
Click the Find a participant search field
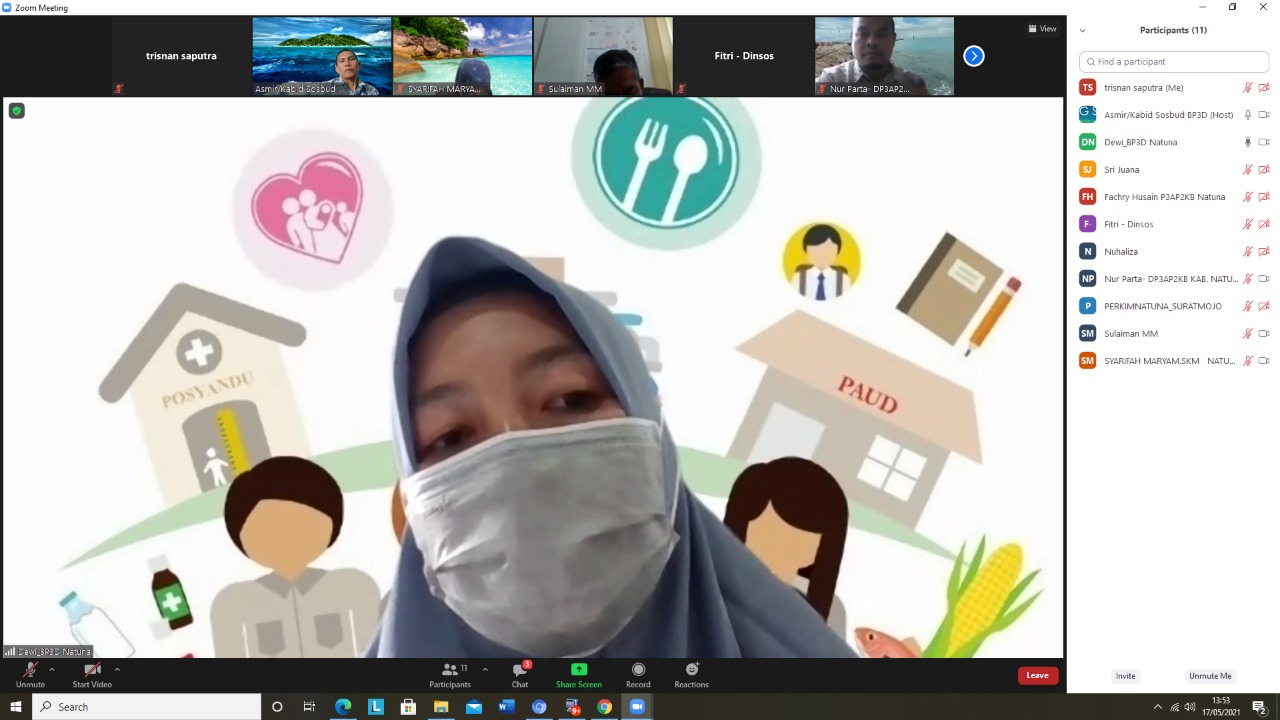point(1173,62)
